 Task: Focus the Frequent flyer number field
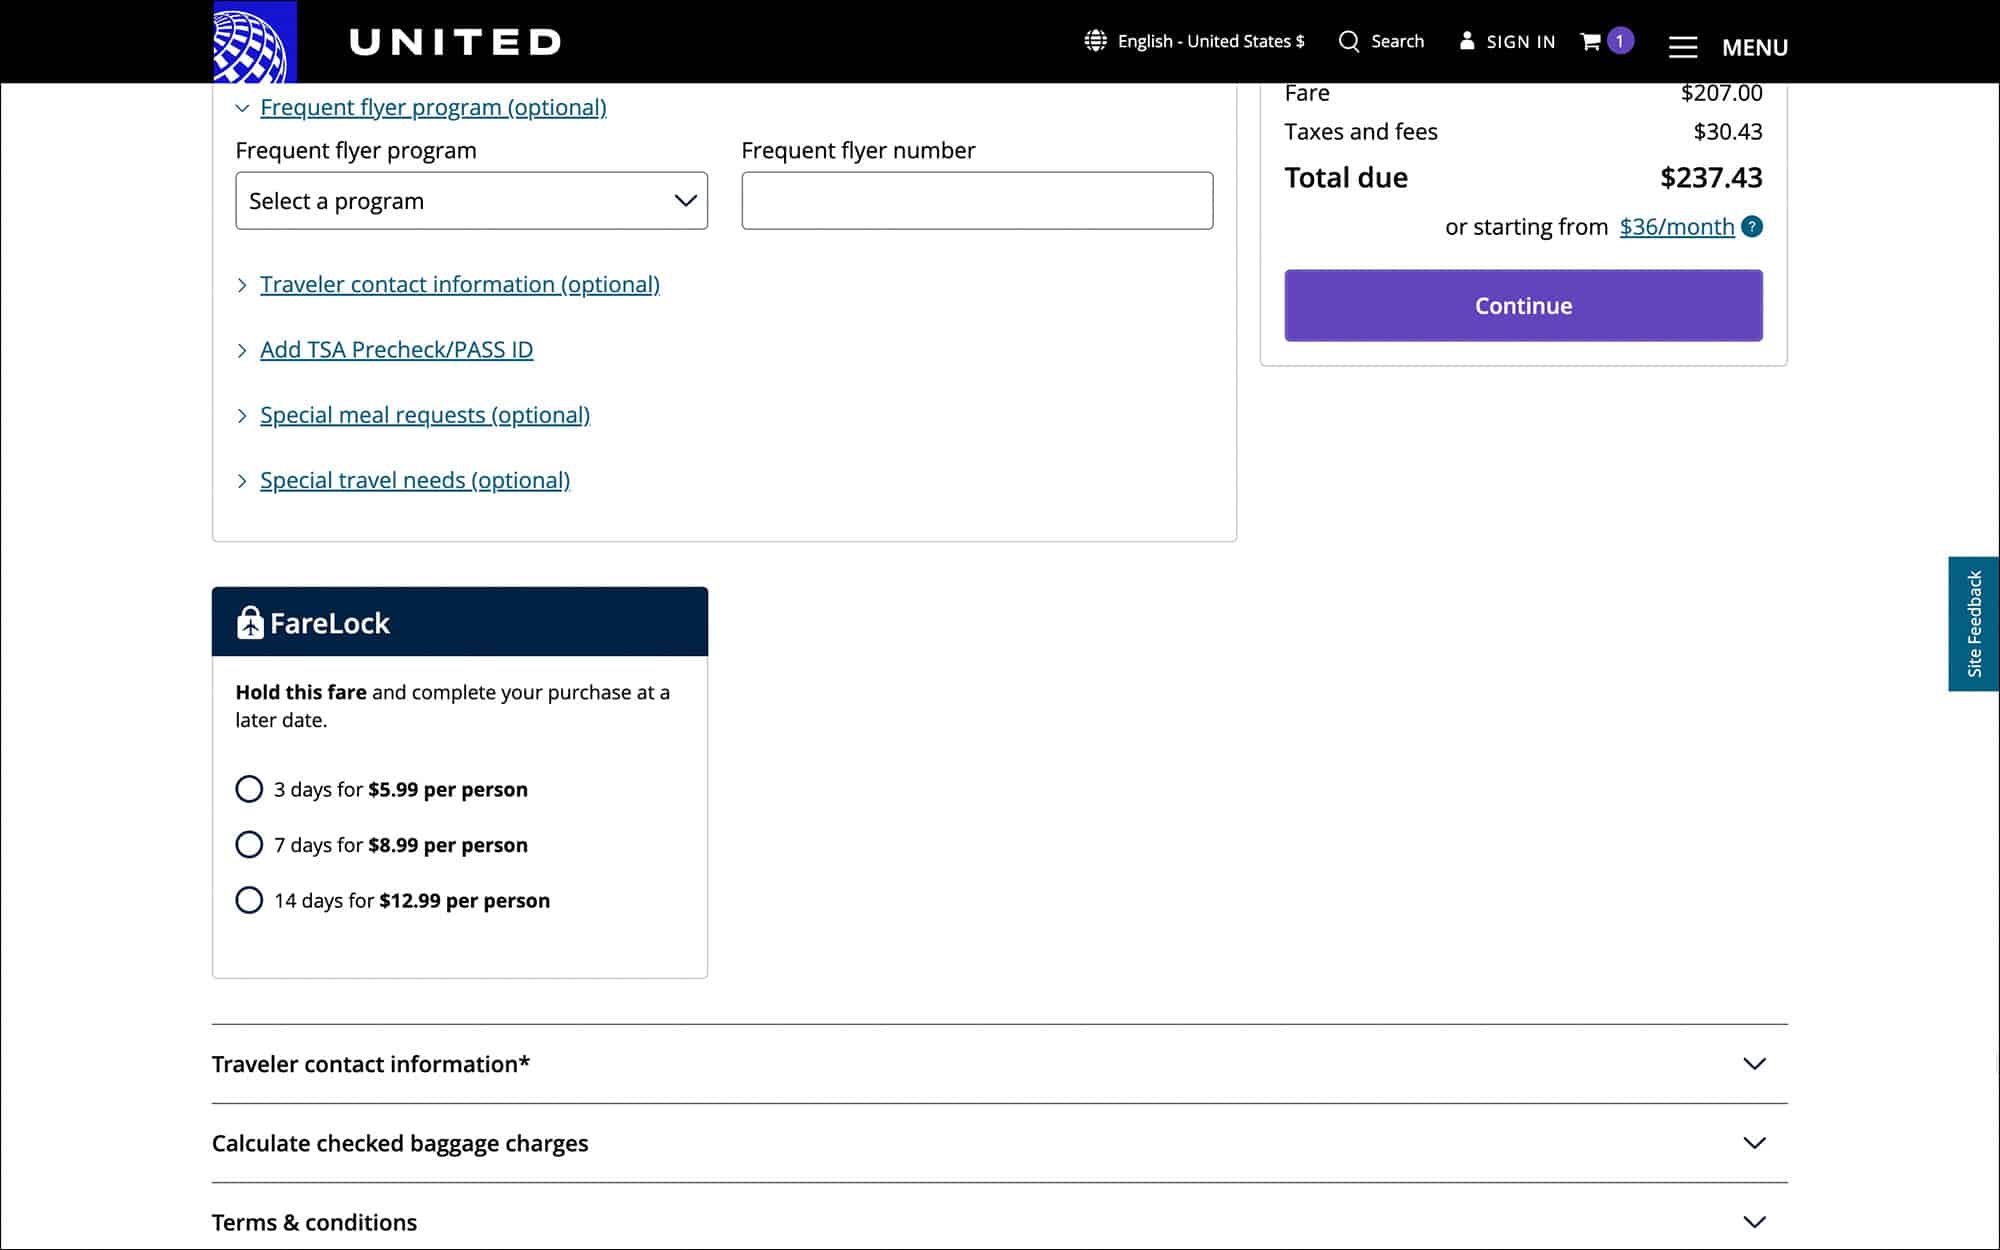coord(977,201)
